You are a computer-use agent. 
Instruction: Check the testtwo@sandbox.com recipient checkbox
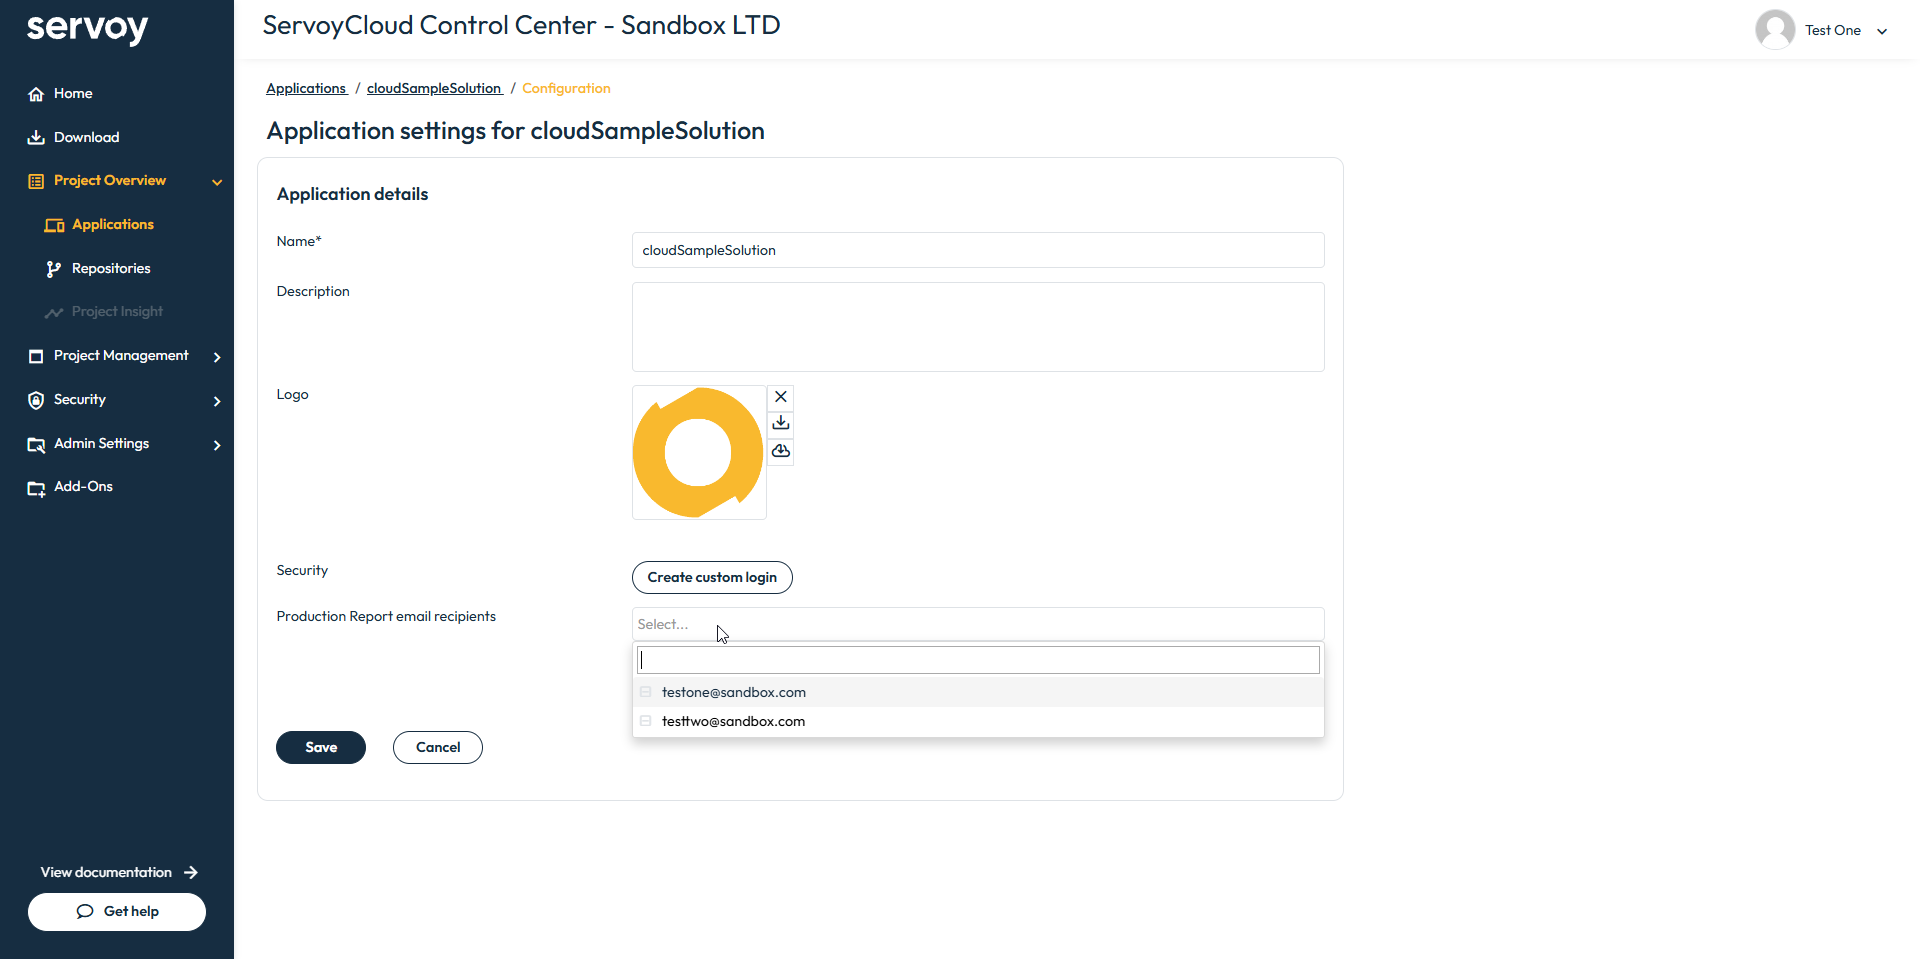[x=646, y=721]
